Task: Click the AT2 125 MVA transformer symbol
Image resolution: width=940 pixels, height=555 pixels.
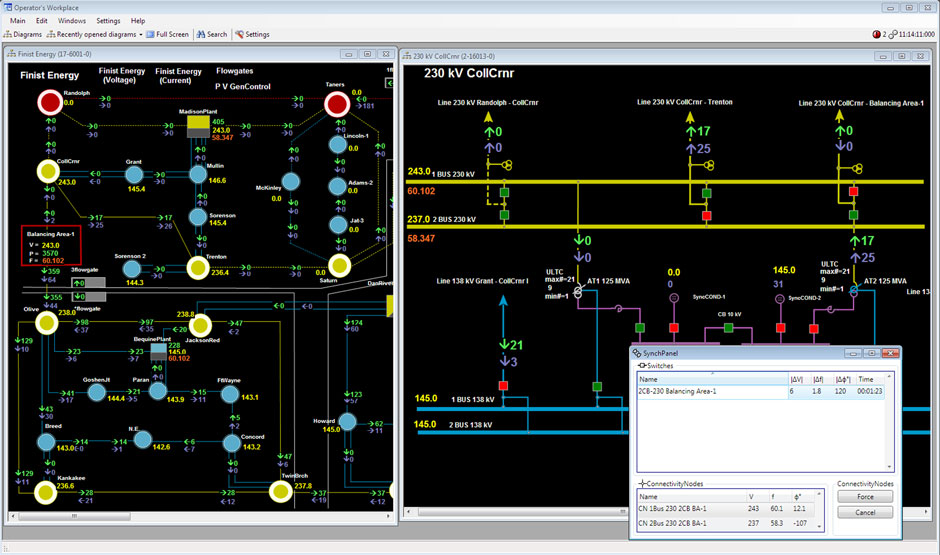Action: pyautogui.click(x=853, y=290)
